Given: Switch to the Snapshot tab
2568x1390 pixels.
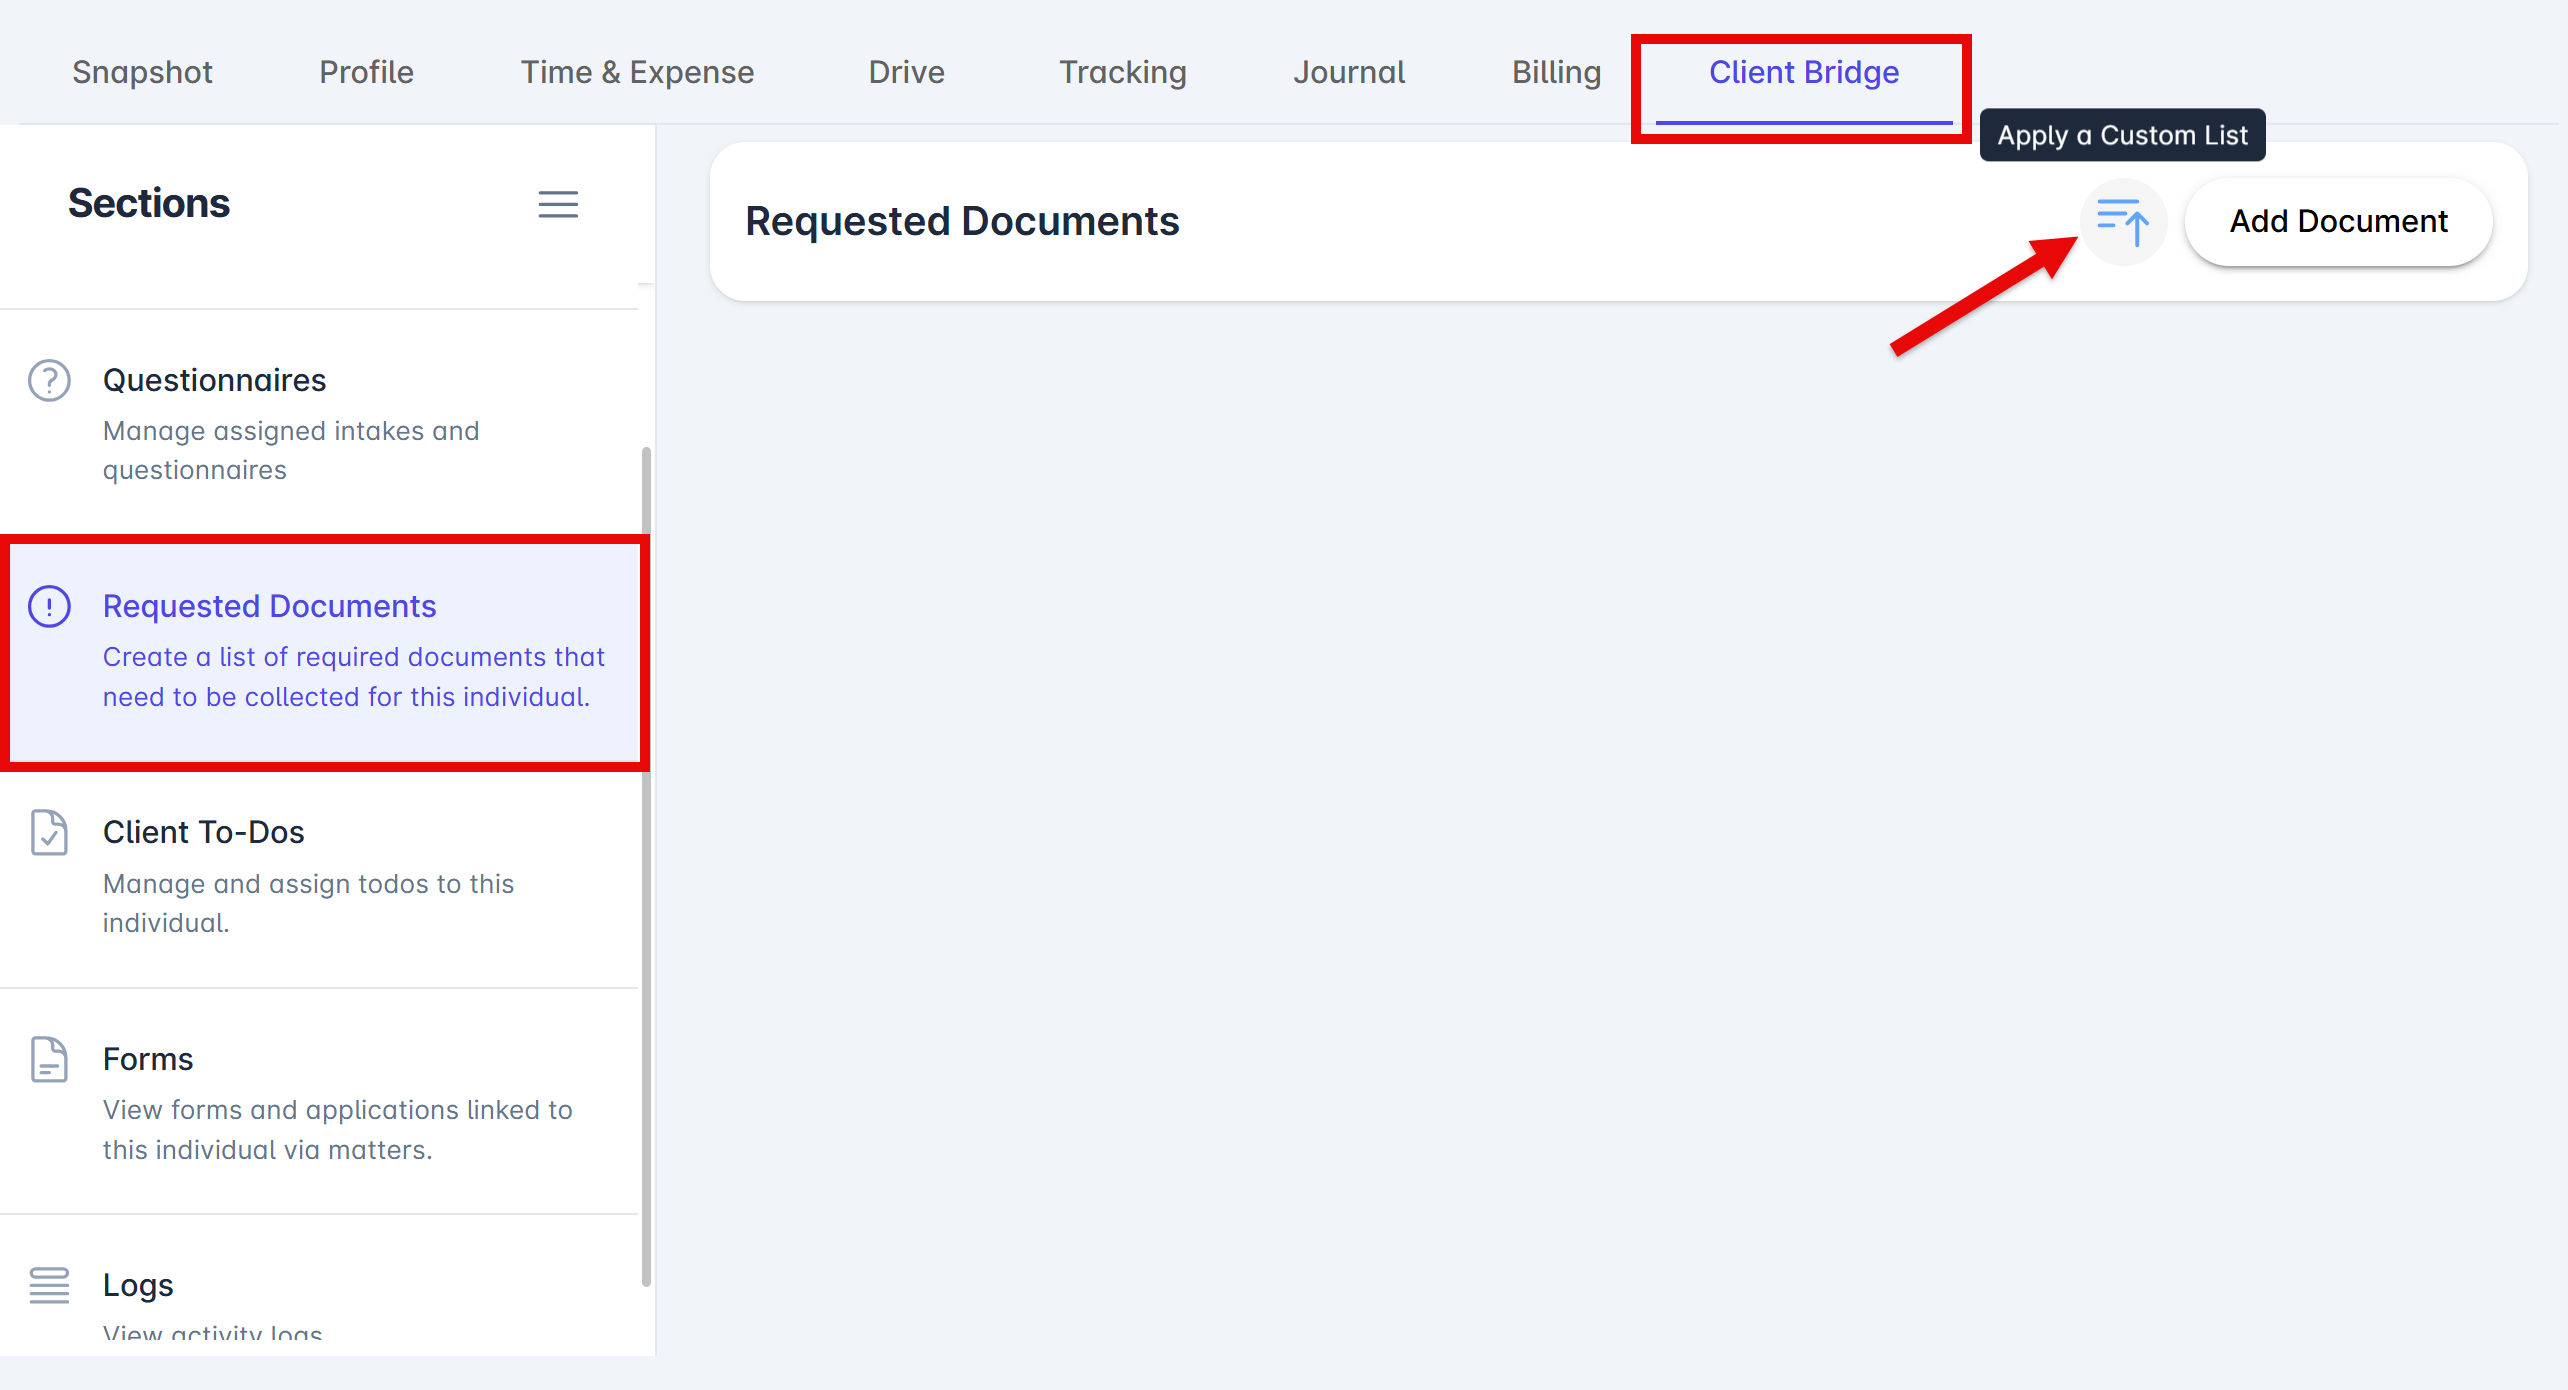Looking at the screenshot, I should (x=142, y=72).
